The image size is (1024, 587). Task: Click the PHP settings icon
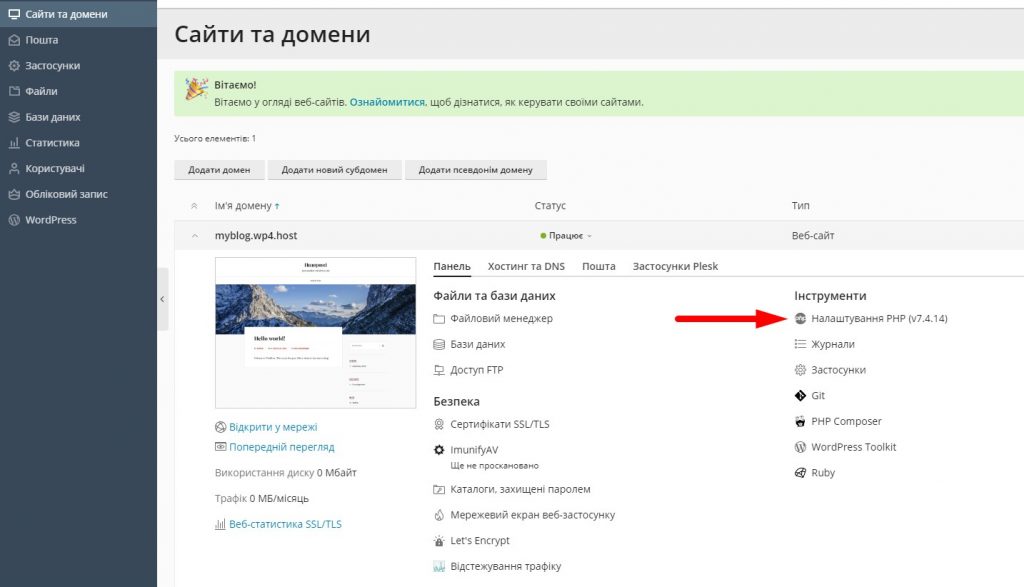(800, 319)
